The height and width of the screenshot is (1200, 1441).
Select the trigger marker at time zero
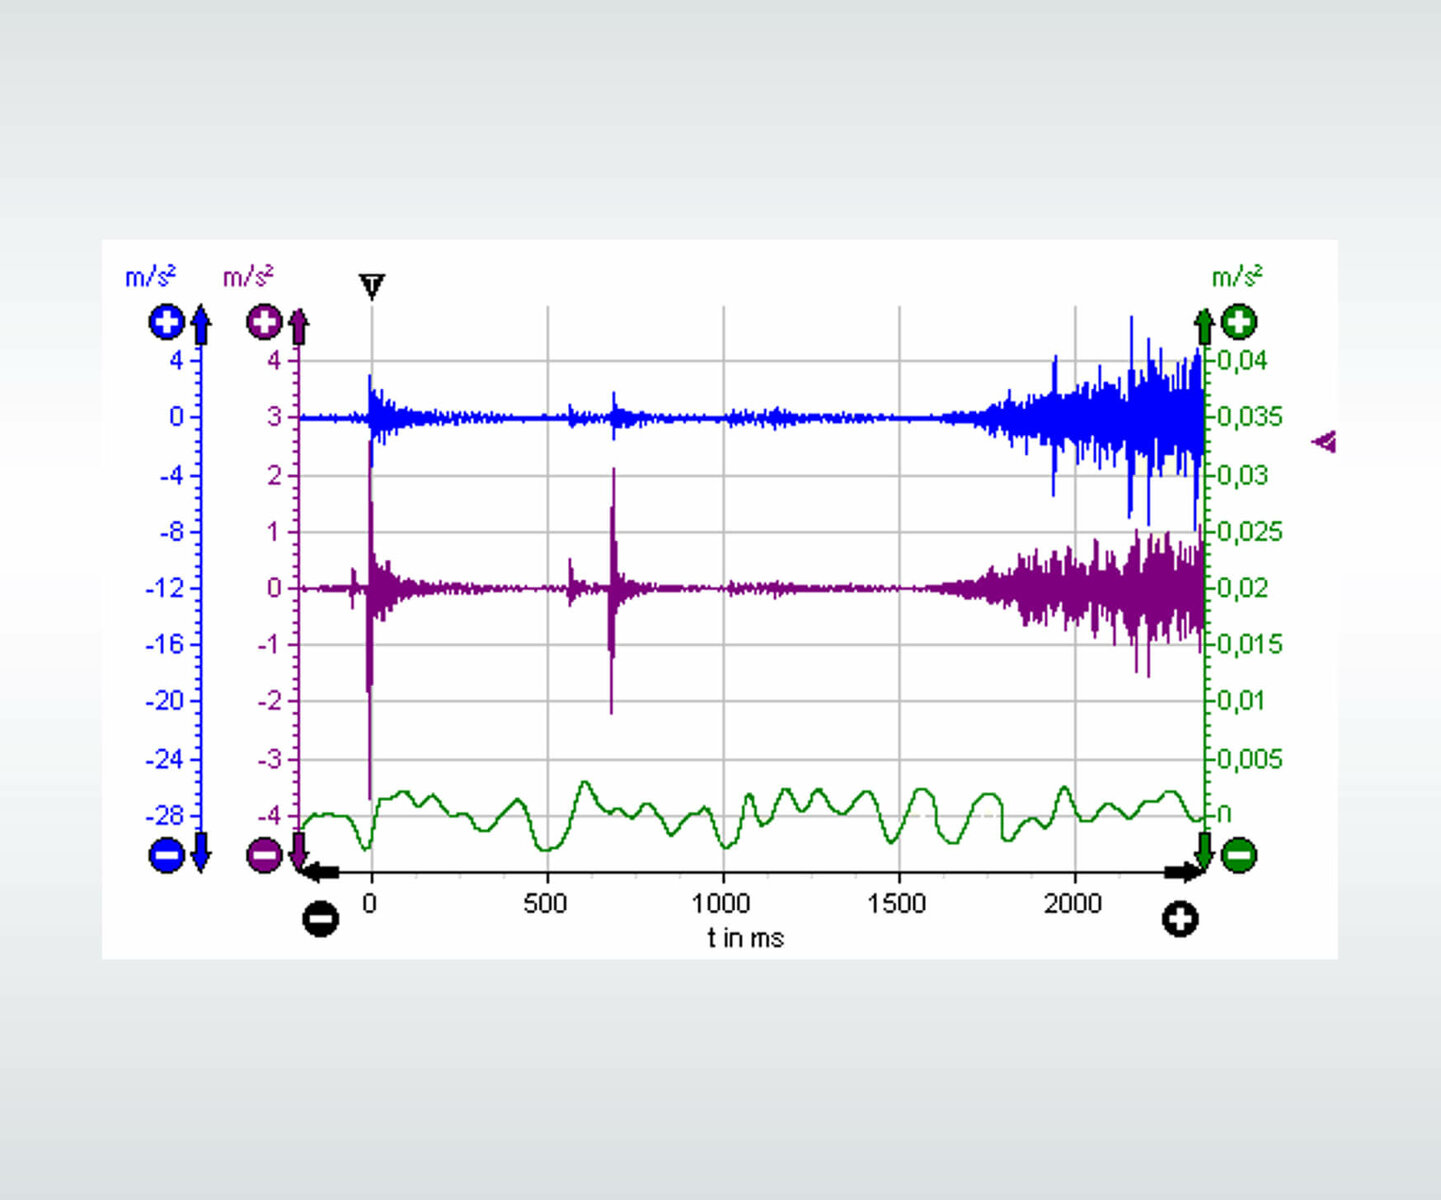click(372, 287)
